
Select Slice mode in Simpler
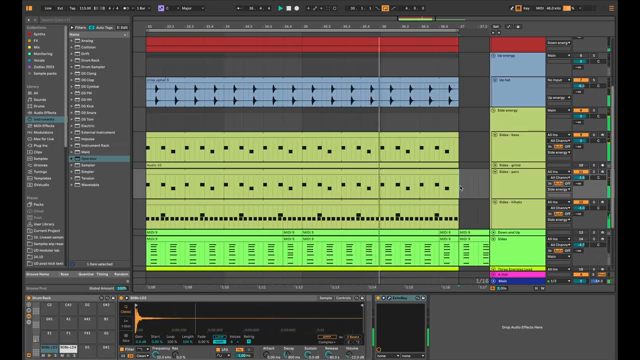[126, 338]
